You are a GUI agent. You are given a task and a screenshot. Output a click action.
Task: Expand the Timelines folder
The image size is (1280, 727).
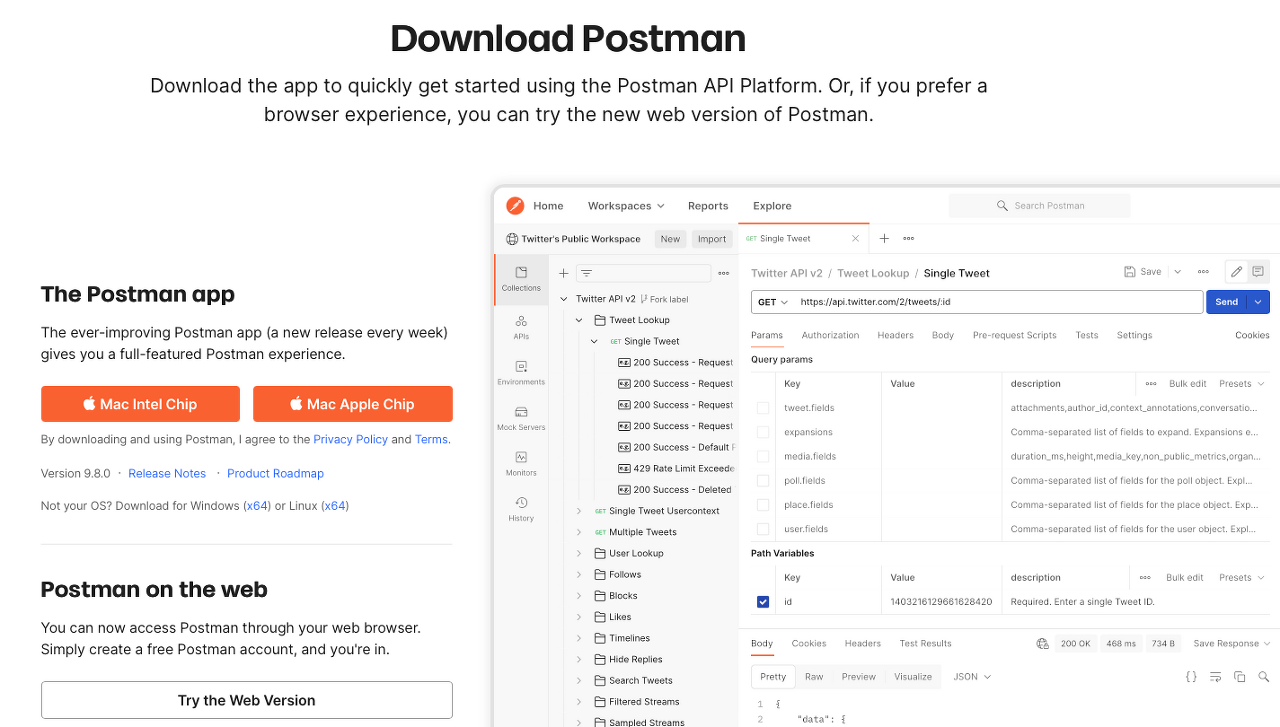(579, 638)
